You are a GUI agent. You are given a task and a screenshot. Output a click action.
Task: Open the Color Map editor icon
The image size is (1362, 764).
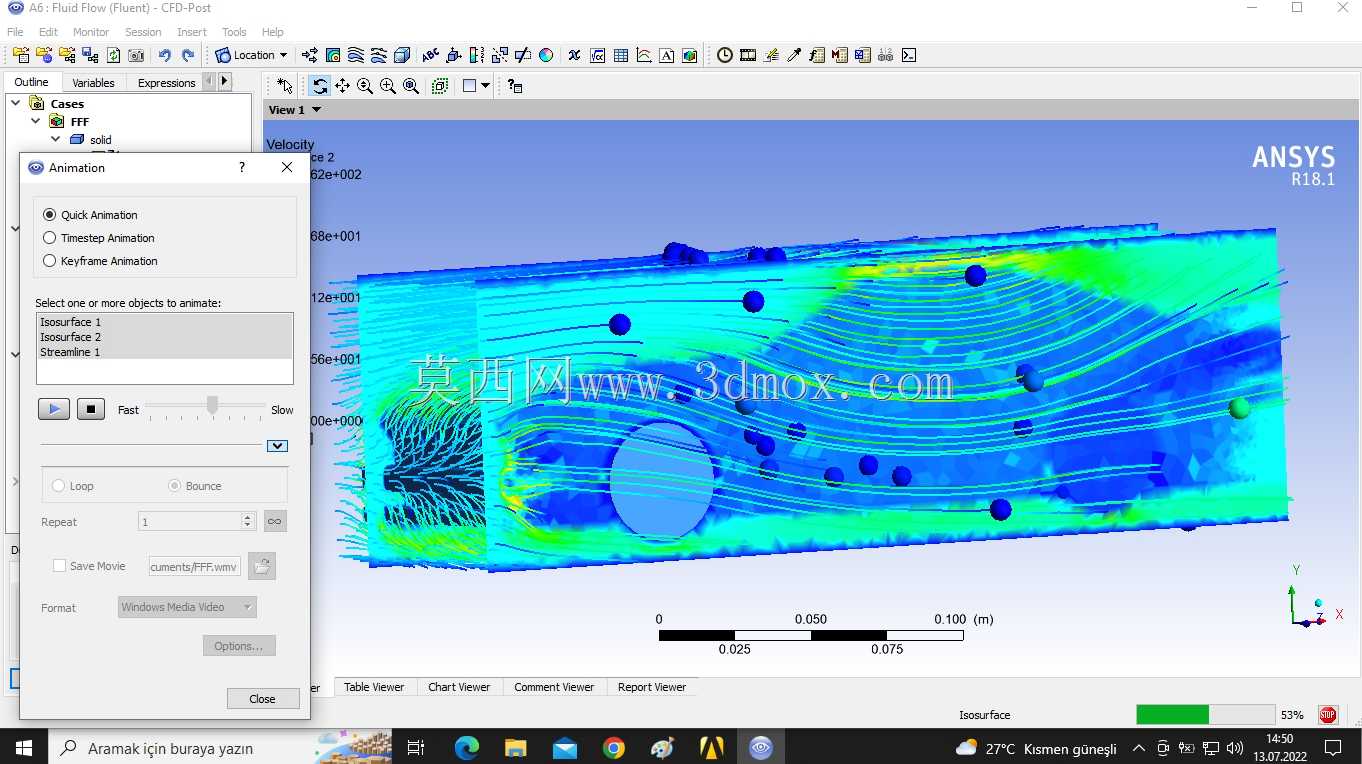(546, 55)
